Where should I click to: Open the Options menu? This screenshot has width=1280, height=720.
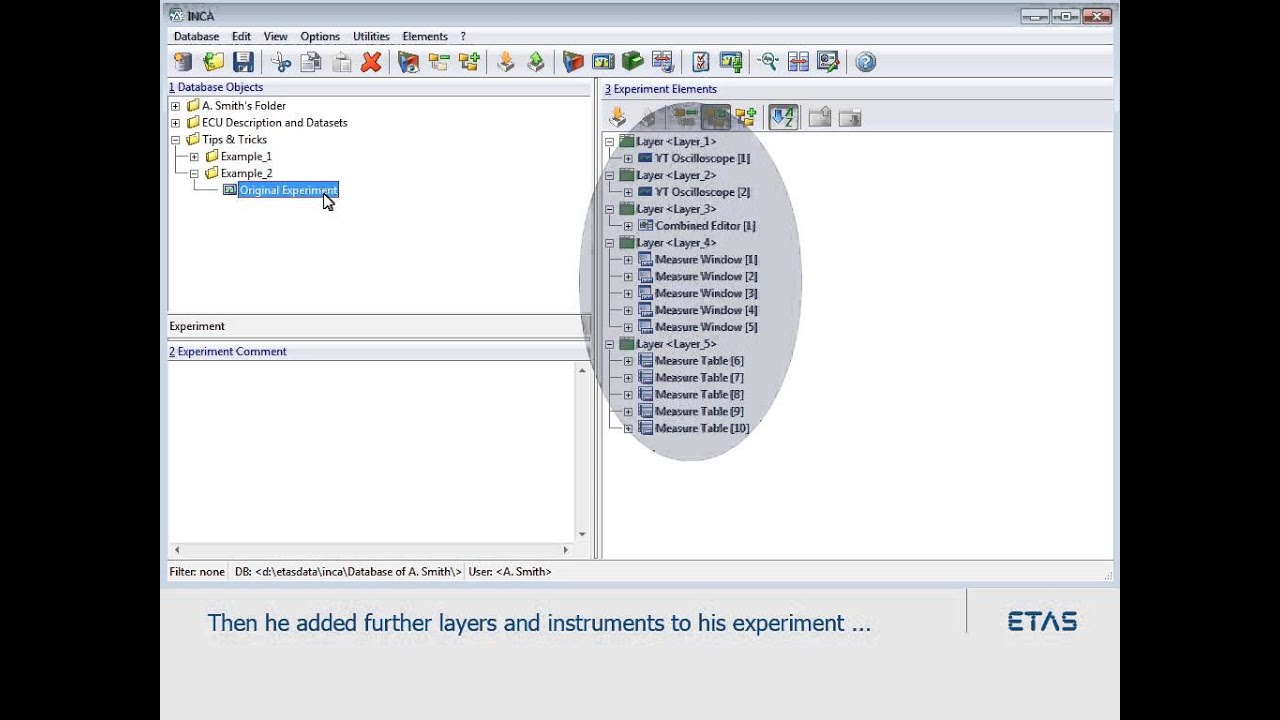320,37
